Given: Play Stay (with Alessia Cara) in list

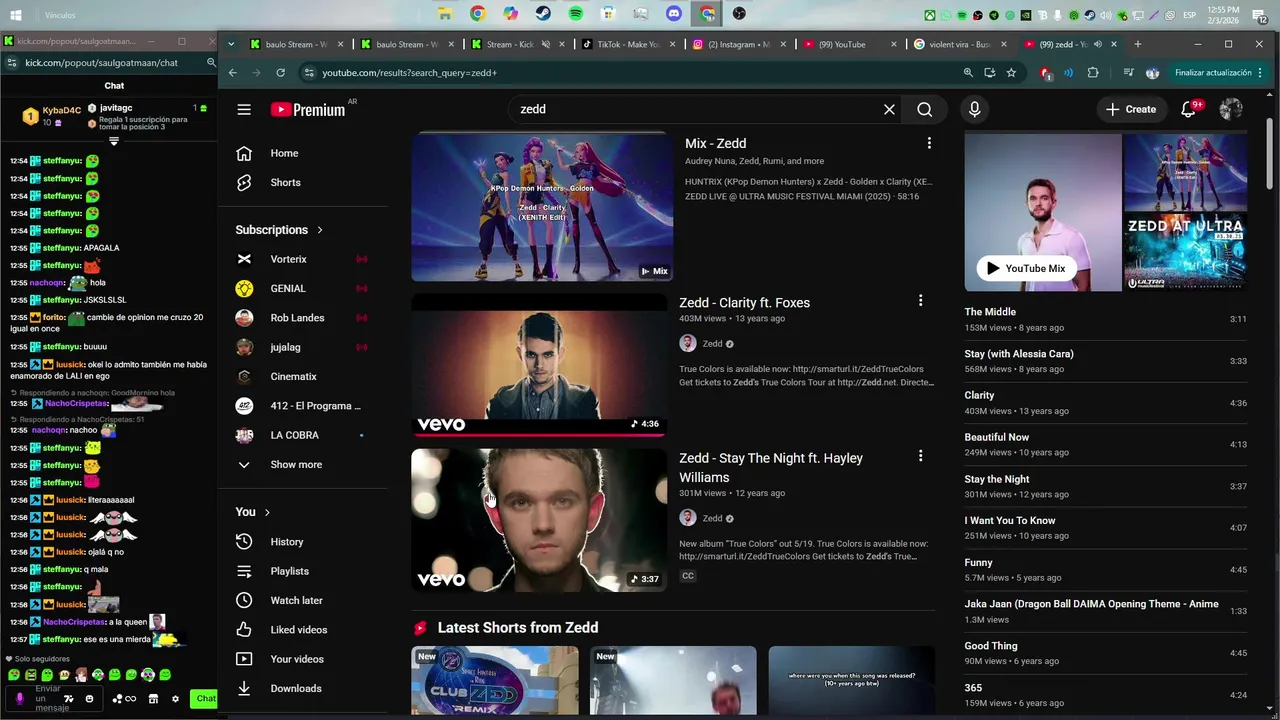Looking at the screenshot, I should tap(1105, 361).
